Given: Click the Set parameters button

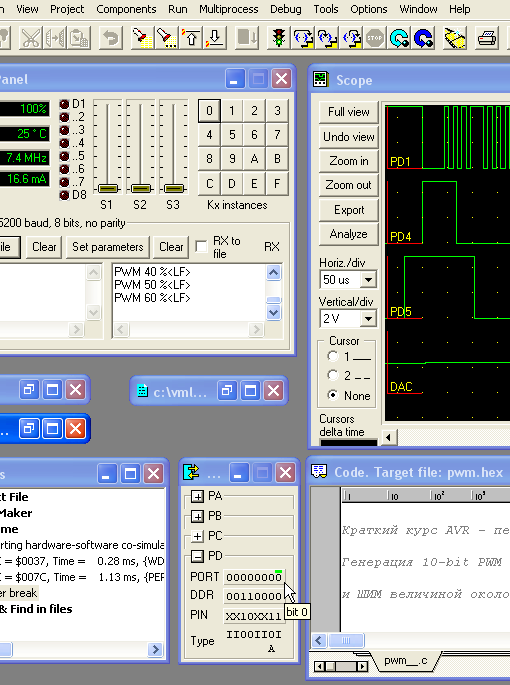Looking at the screenshot, I should tap(108, 247).
